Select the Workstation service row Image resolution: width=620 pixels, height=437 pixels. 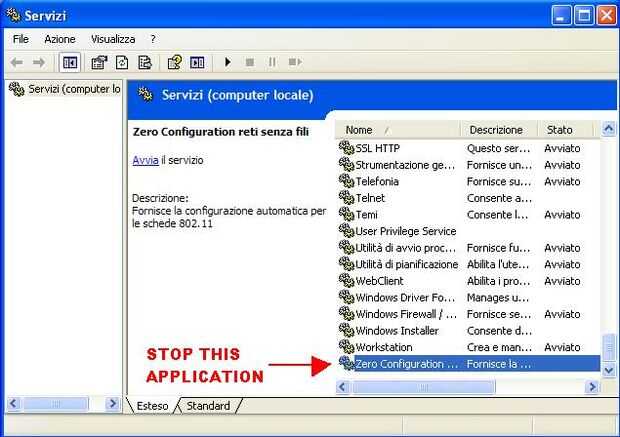(468, 347)
